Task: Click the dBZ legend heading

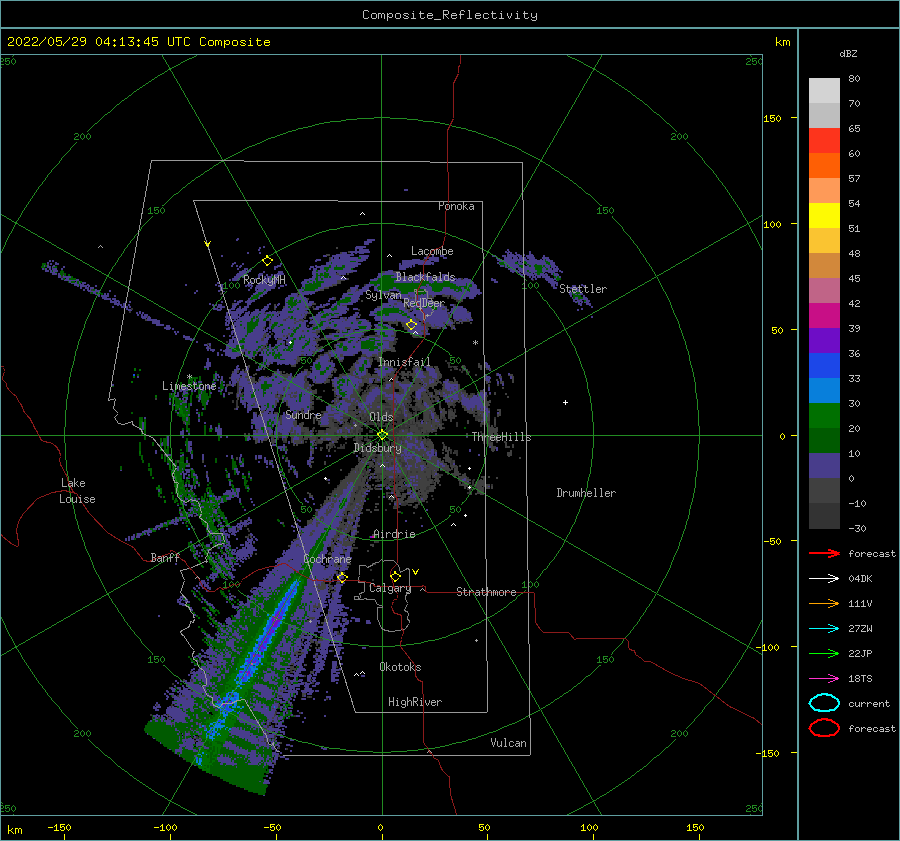Action: pyautogui.click(x=848, y=53)
